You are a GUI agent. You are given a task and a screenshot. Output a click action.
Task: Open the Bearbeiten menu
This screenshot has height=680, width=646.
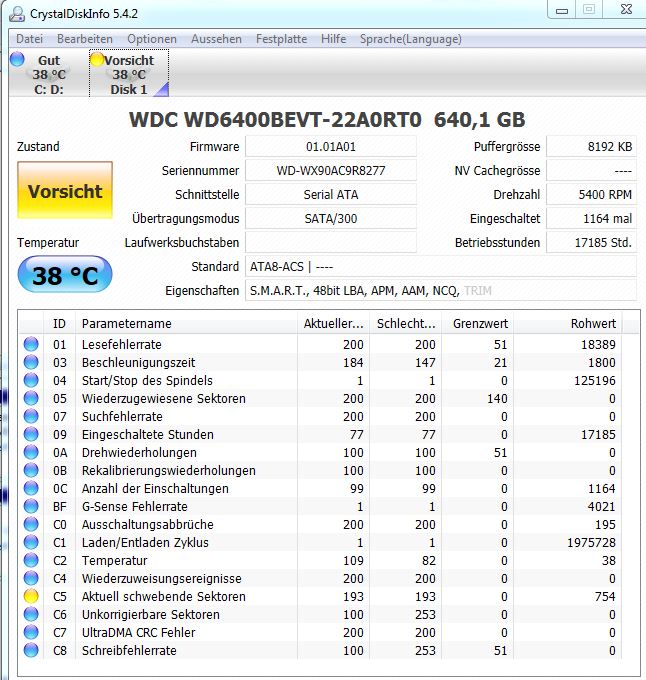pyautogui.click(x=85, y=39)
